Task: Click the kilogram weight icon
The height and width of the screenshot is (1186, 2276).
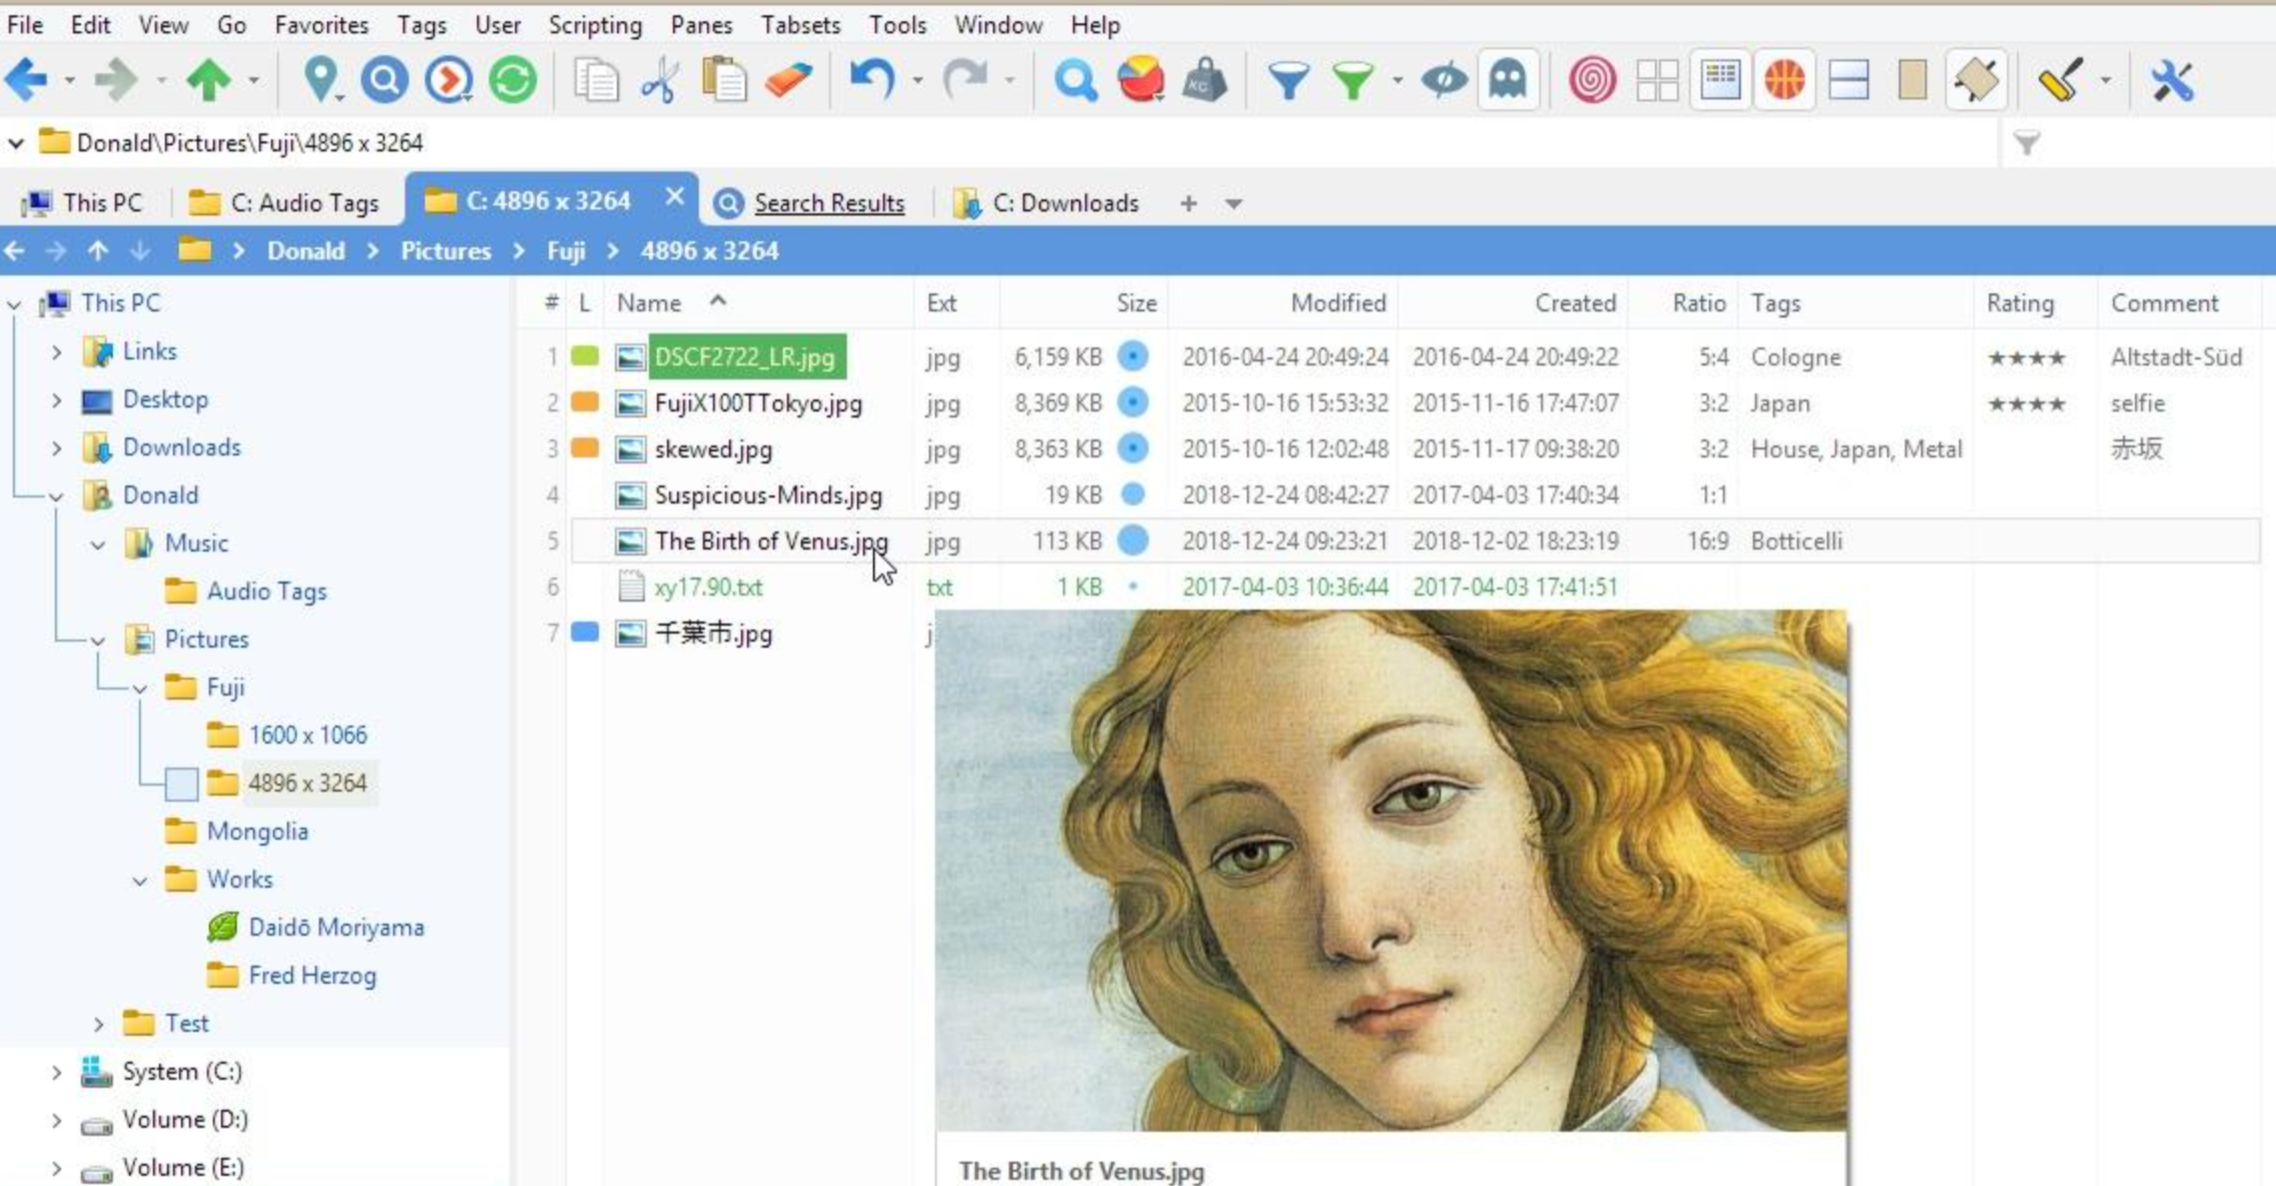Action: click(1204, 79)
